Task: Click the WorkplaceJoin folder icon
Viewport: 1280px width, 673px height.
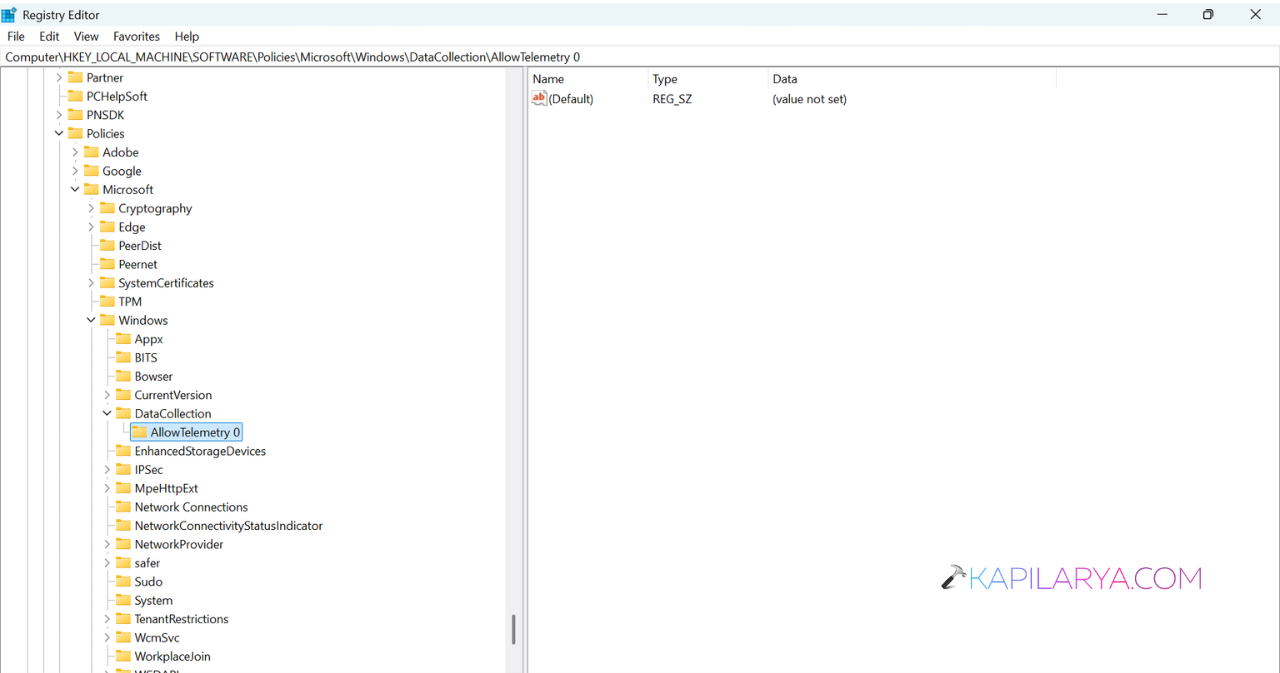Action: (123, 656)
